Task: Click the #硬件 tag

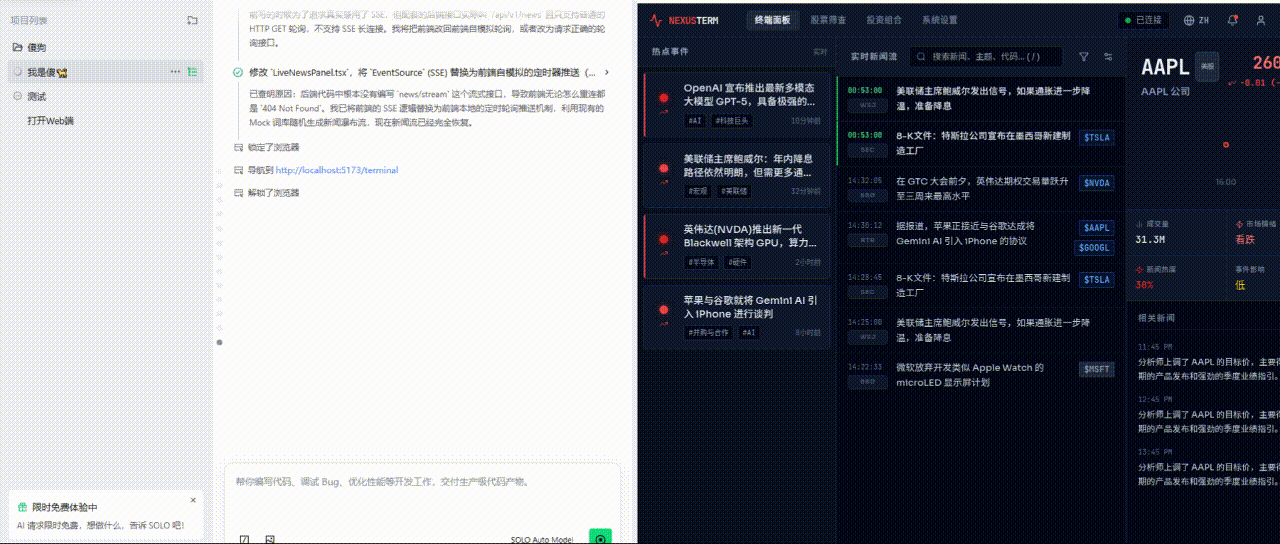Action: click(x=739, y=262)
